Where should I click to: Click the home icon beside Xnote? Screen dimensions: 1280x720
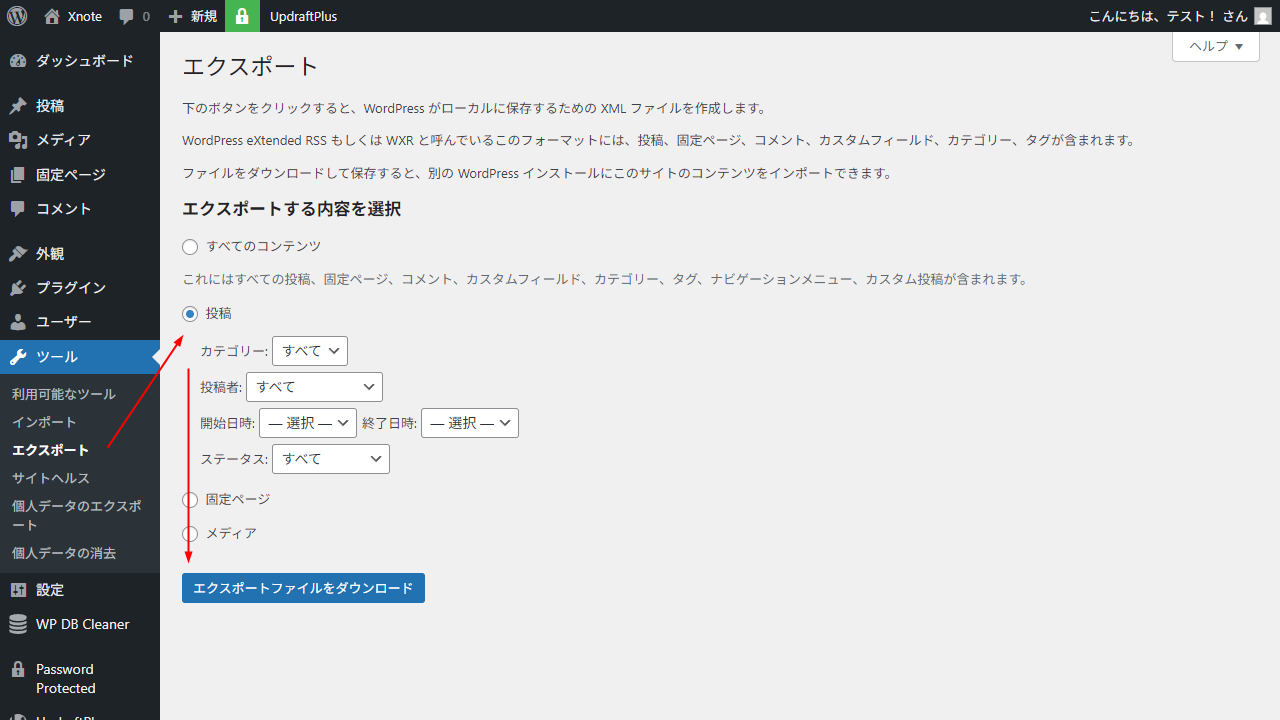point(52,16)
